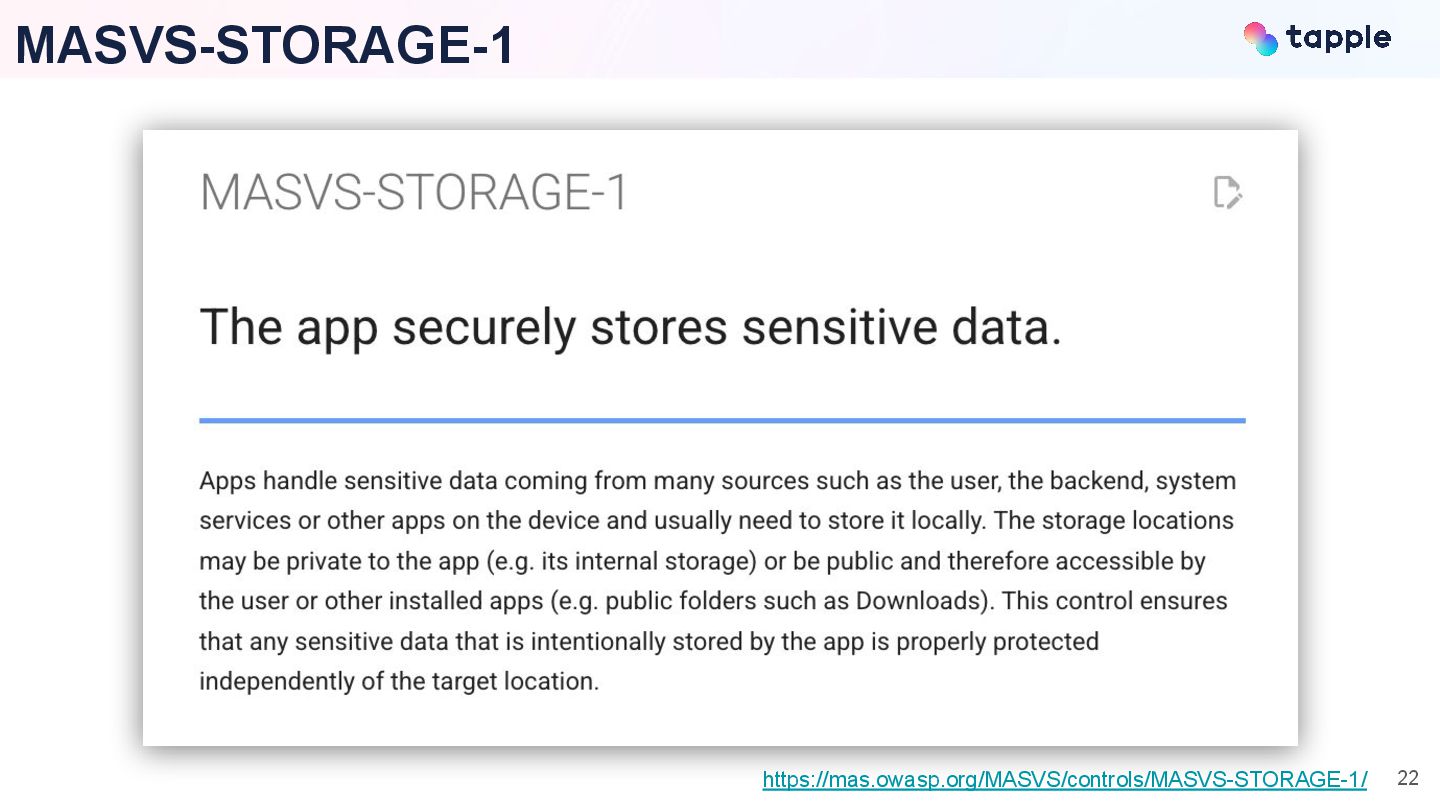Click the text 'This control ensures'
Viewport: 1440px width, 810px height.
[1114, 601]
